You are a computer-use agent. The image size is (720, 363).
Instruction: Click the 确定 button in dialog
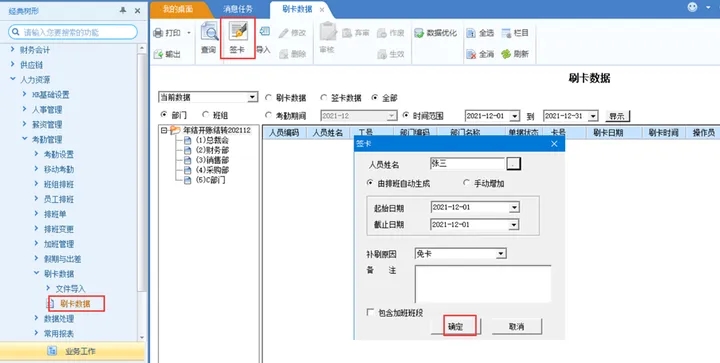coord(456,326)
